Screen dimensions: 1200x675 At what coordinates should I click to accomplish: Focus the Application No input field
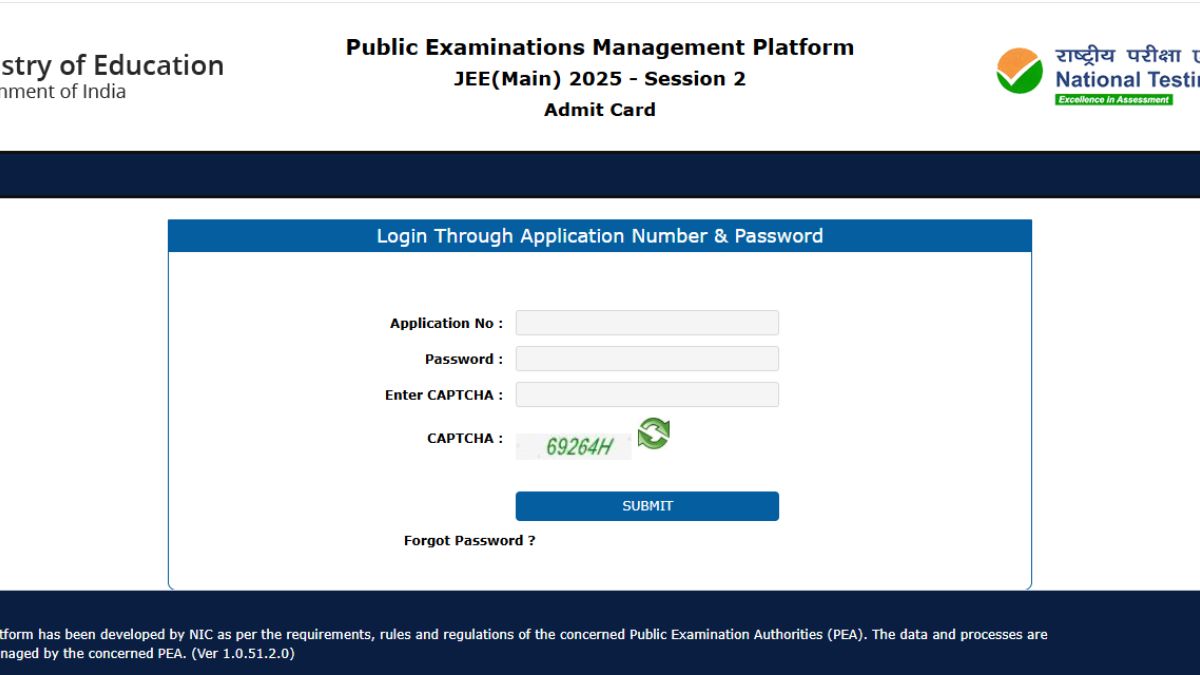click(647, 323)
